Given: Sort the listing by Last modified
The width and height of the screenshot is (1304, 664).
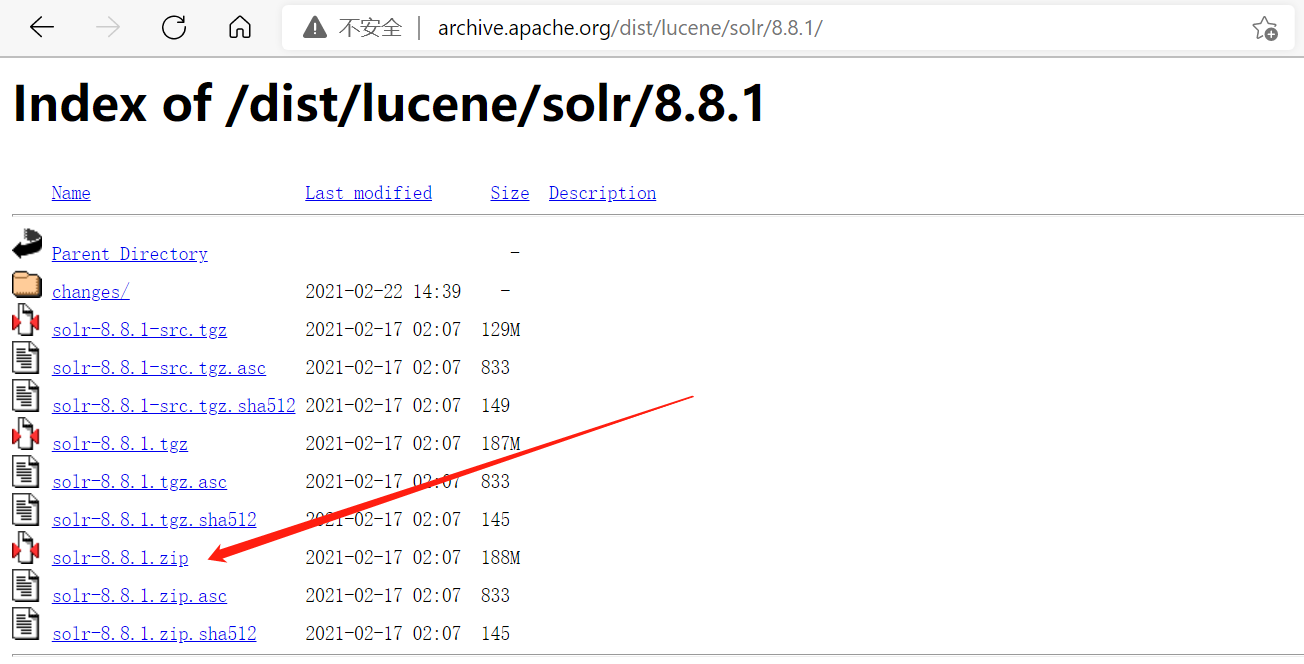Looking at the screenshot, I should click(369, 193).
